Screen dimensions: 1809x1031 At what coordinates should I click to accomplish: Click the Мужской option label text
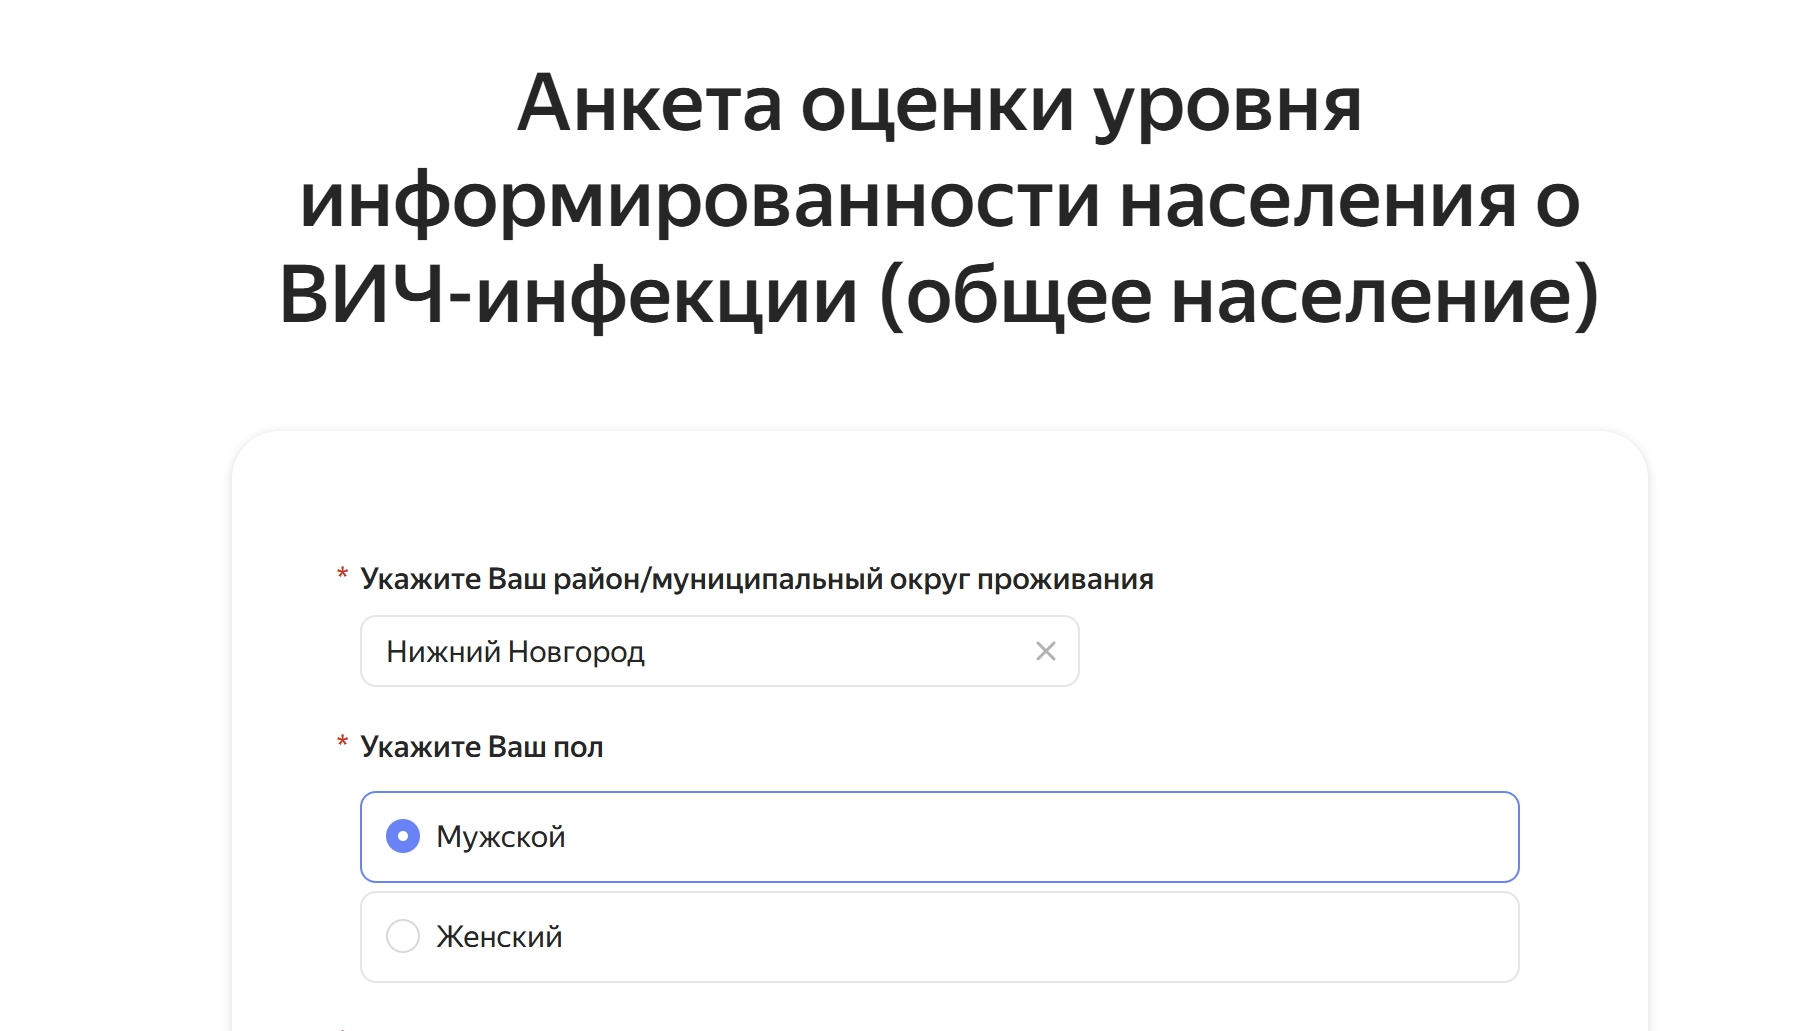pyautogui.click(x=500, y=837)
